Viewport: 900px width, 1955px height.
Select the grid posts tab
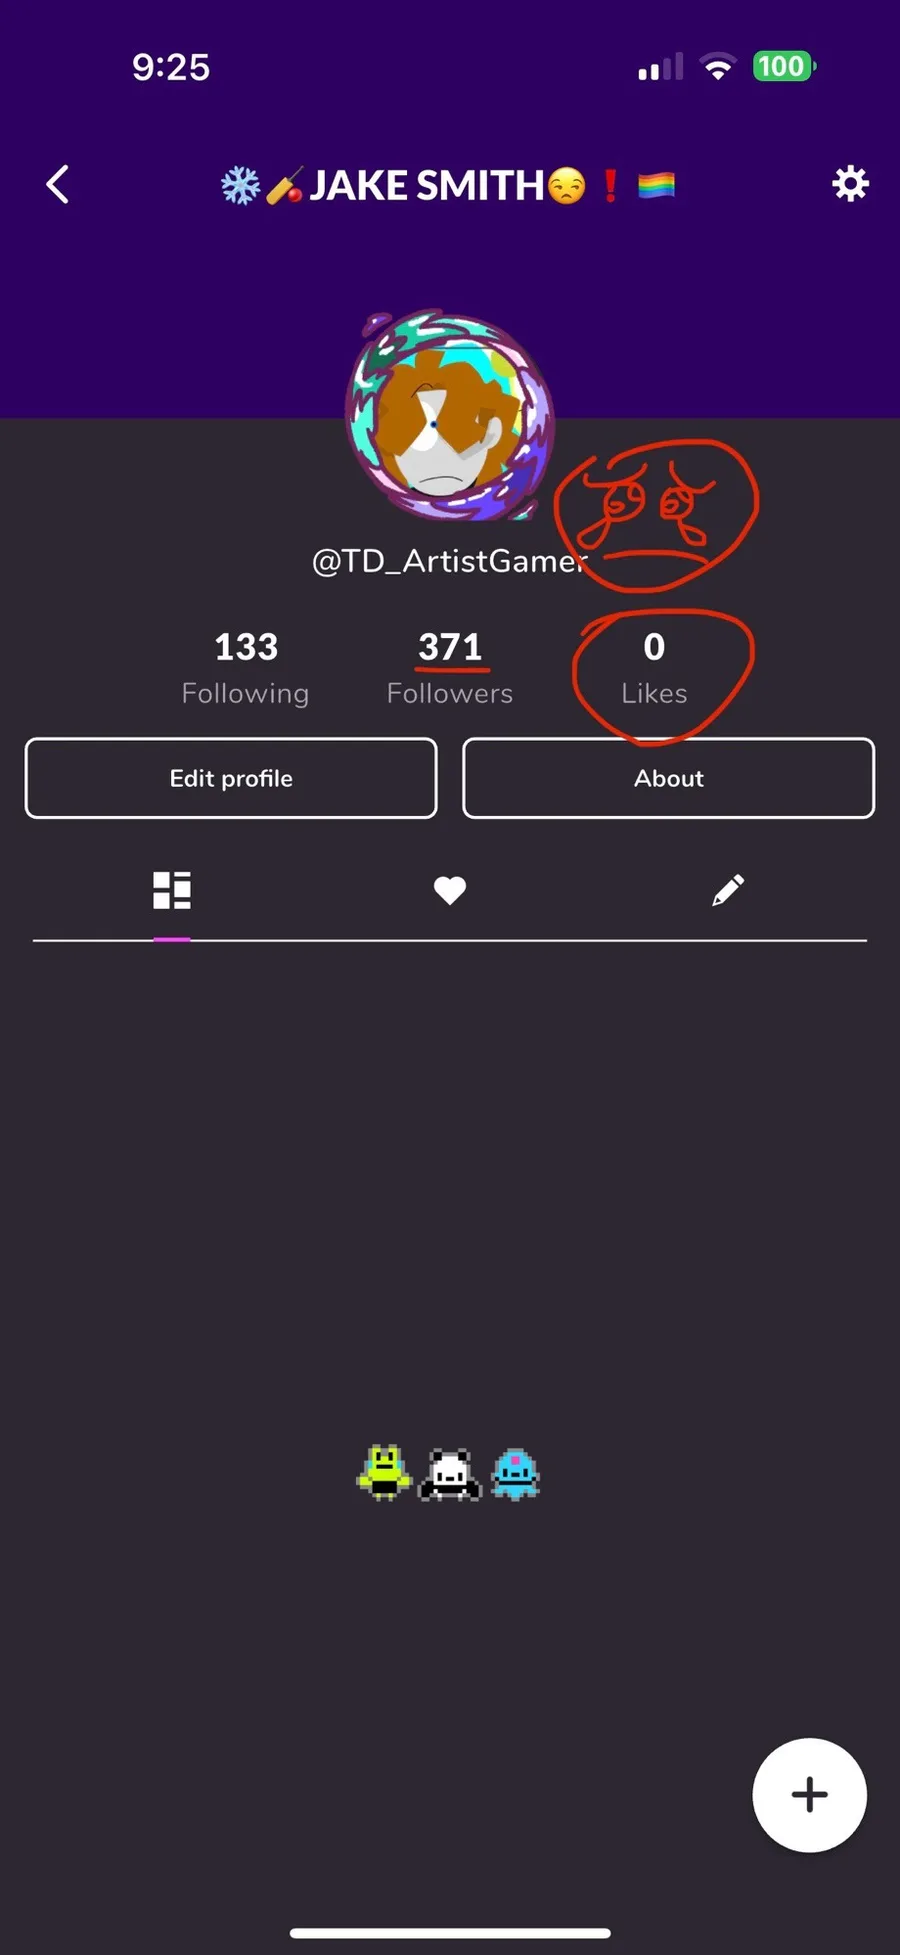pos(172,890)
